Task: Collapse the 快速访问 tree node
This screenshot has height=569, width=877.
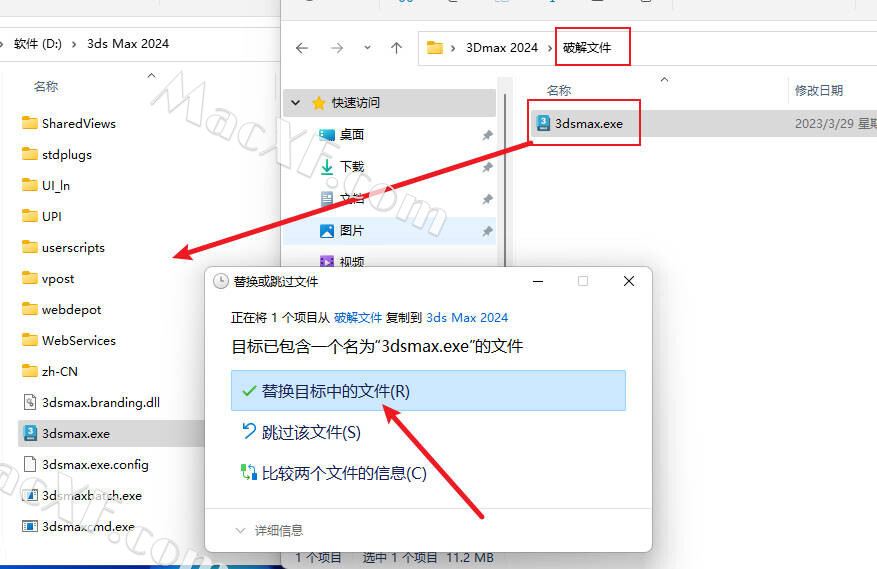Action: click(x=296, y=103)
